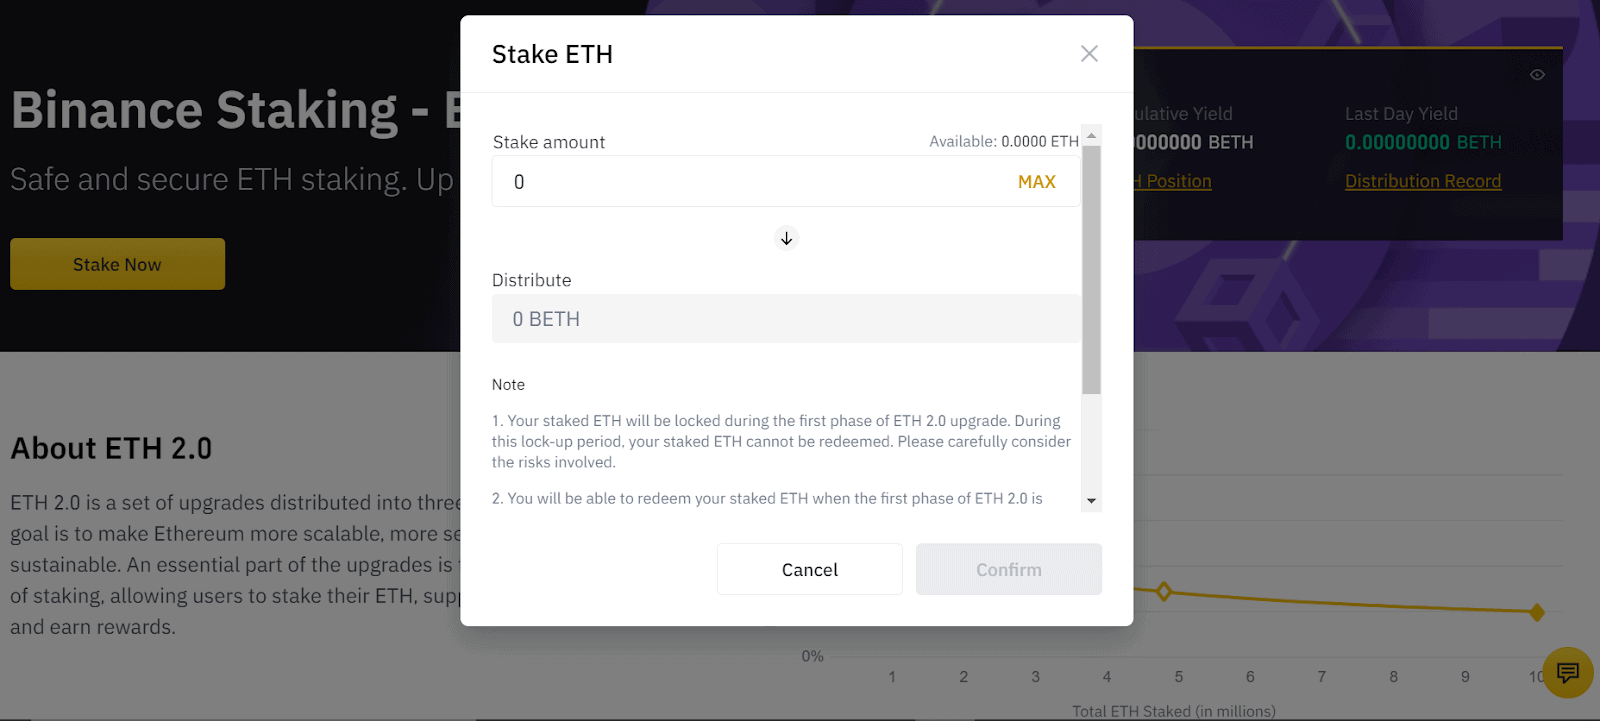
Task: Focus the Stake amount input field
Action: 700,181
